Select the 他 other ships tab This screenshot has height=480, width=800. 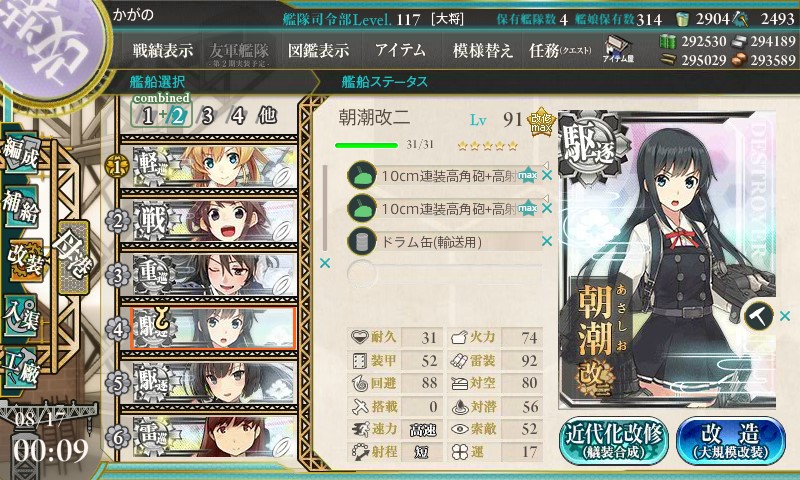[x=267, y=116]
